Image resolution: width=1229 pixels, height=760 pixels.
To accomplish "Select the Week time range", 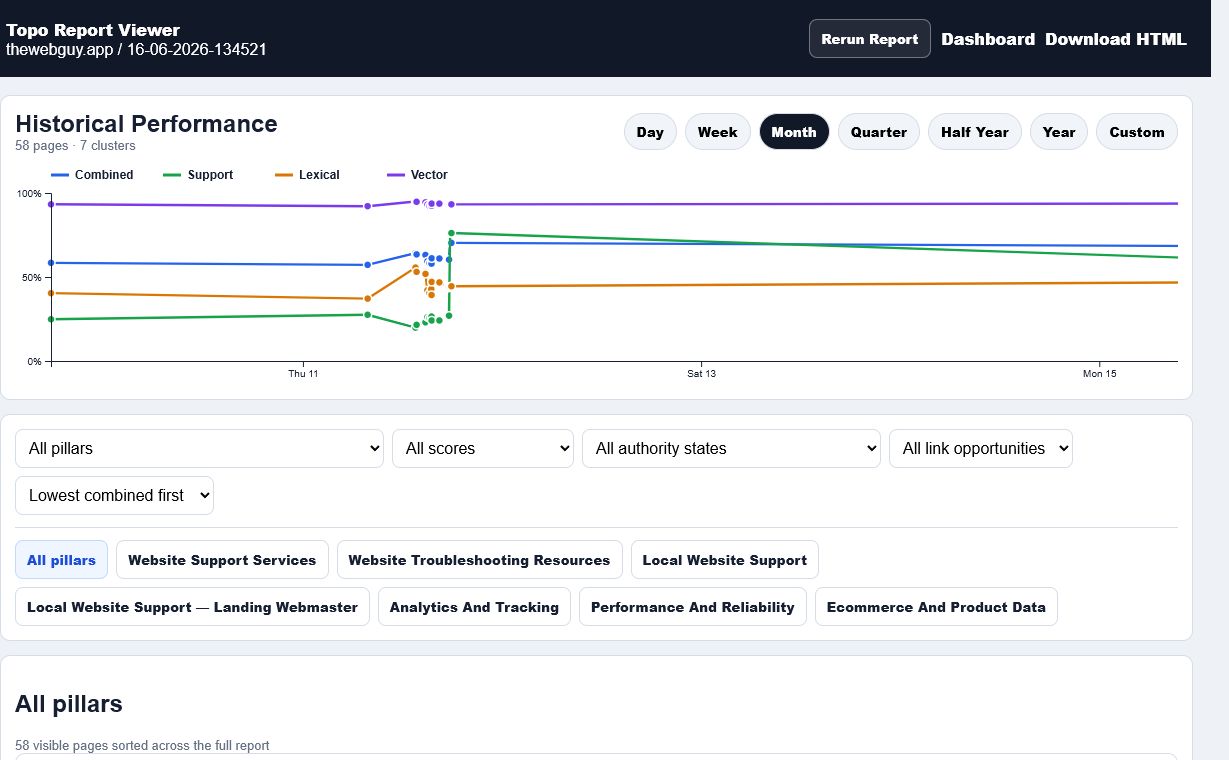I will point(718,132).
